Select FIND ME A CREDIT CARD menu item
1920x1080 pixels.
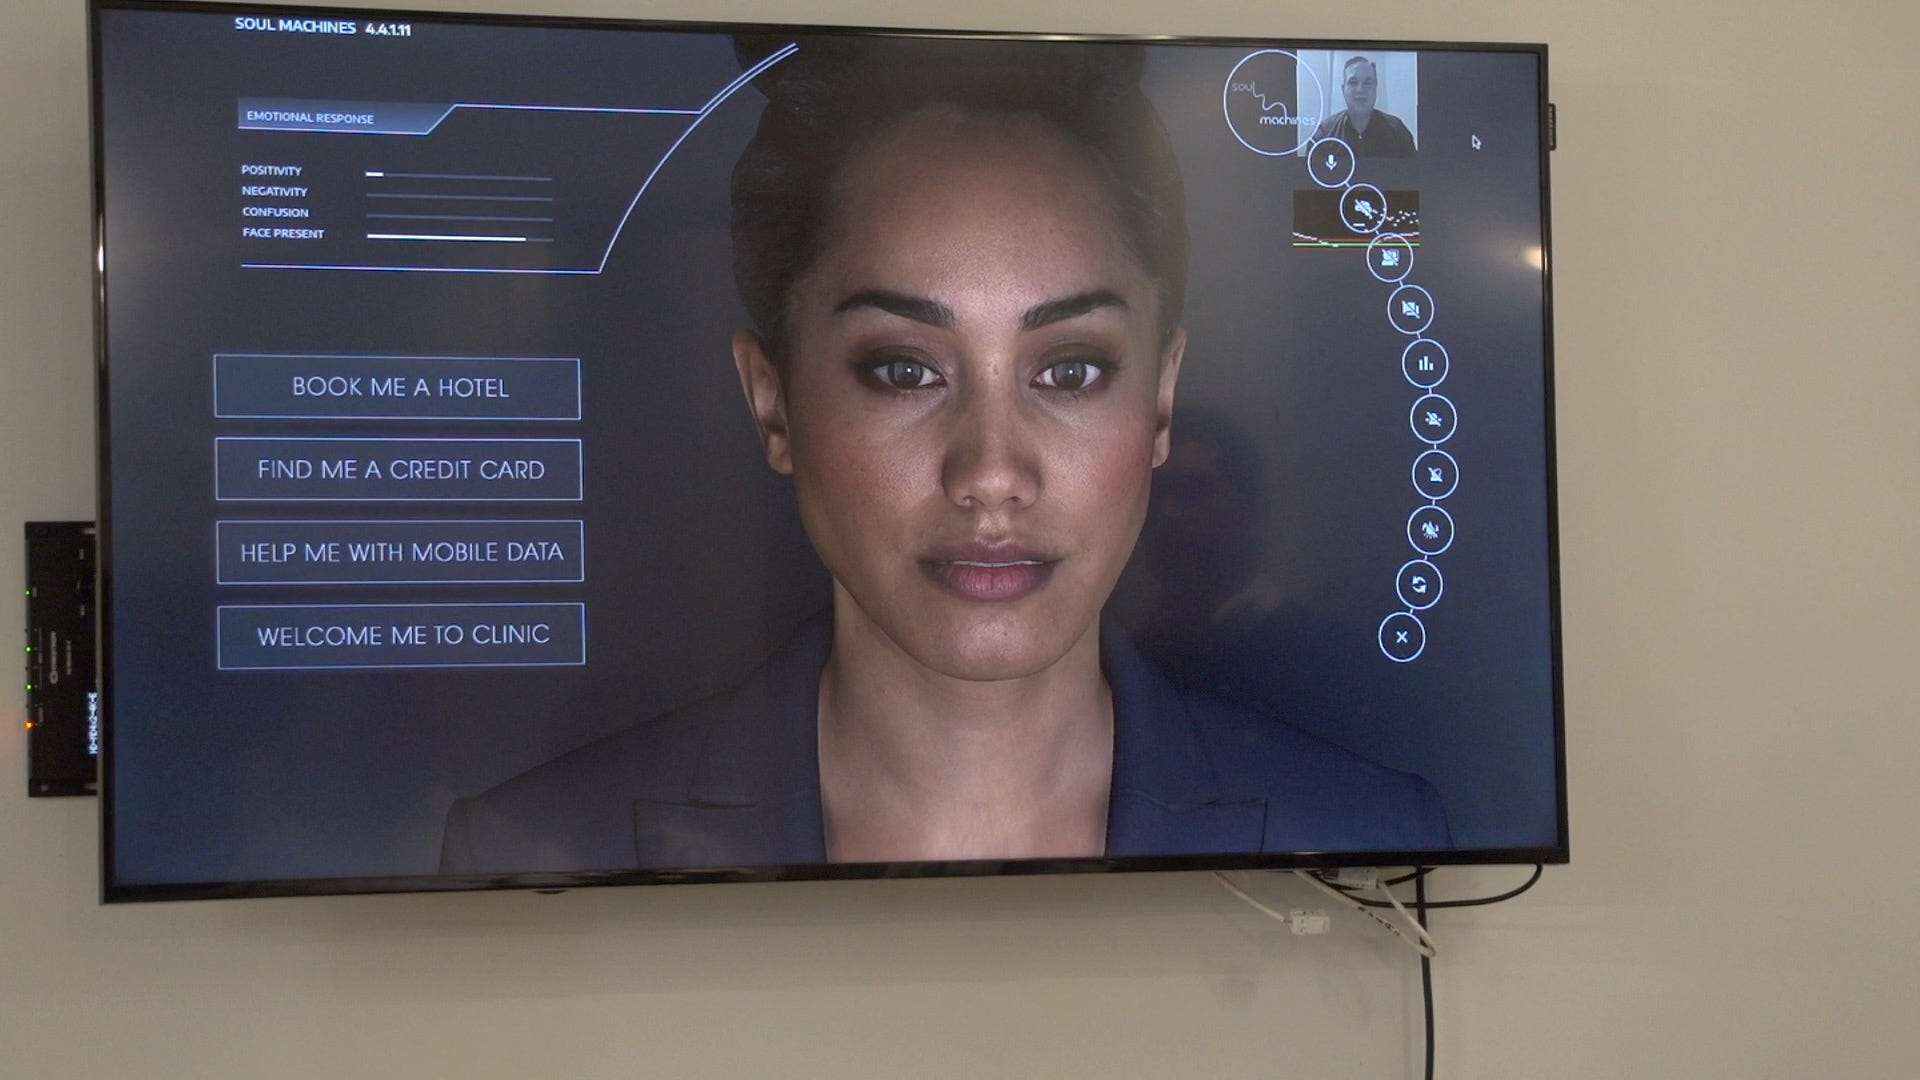400,468
